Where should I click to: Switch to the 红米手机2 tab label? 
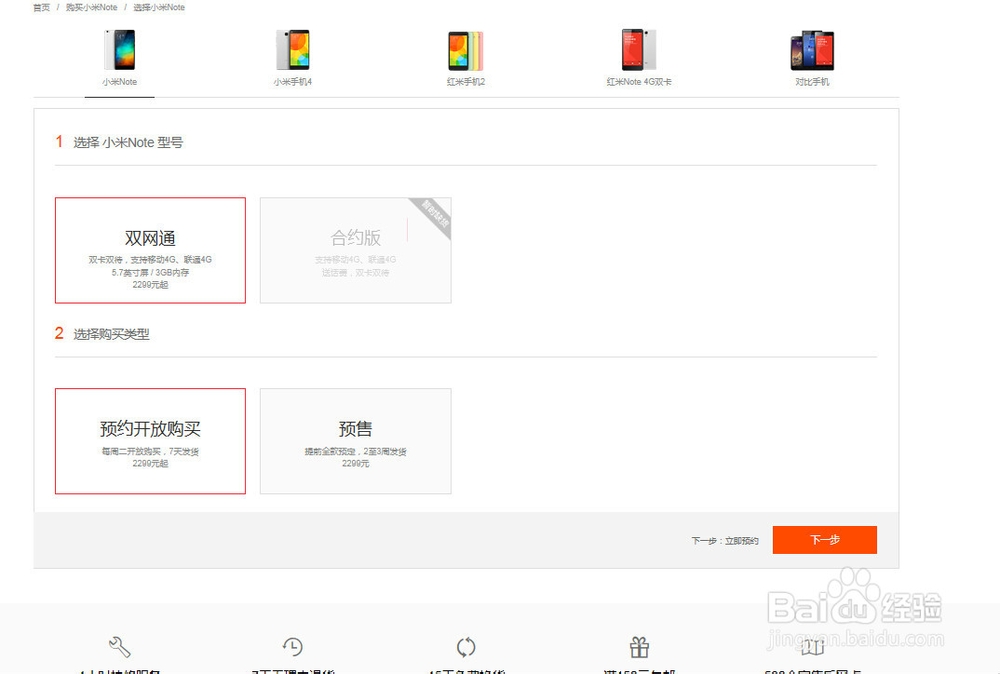466,82
